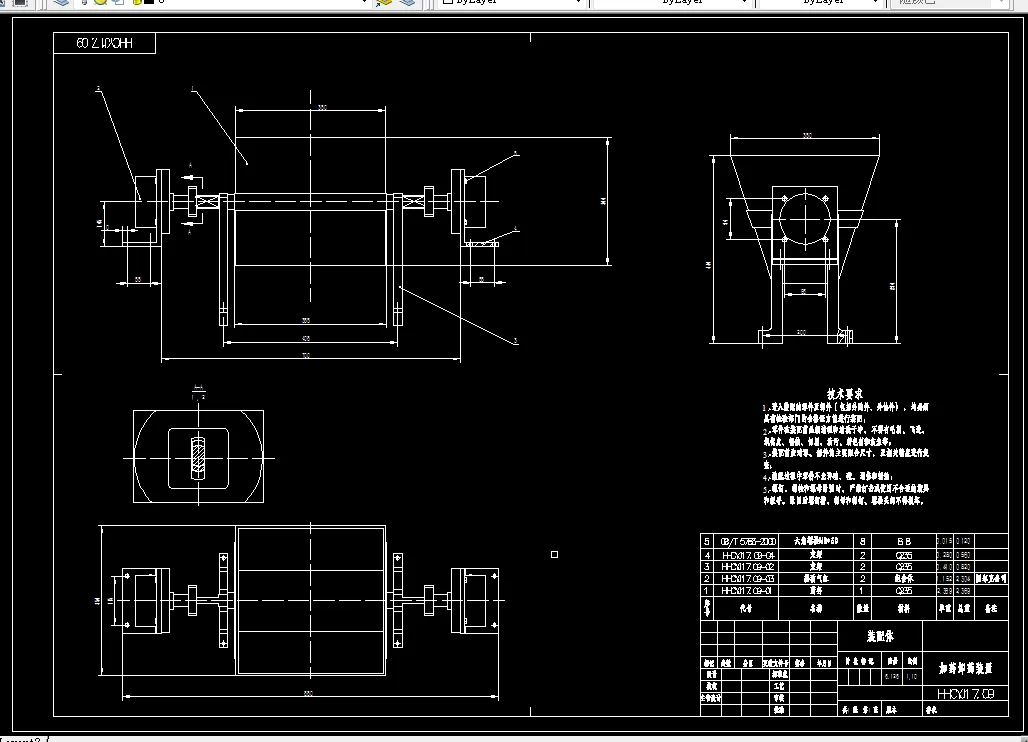Select Q235 material in HHCX017.09-04 row
Screen dimensions: 1028x742
click(x=903, y=555)
